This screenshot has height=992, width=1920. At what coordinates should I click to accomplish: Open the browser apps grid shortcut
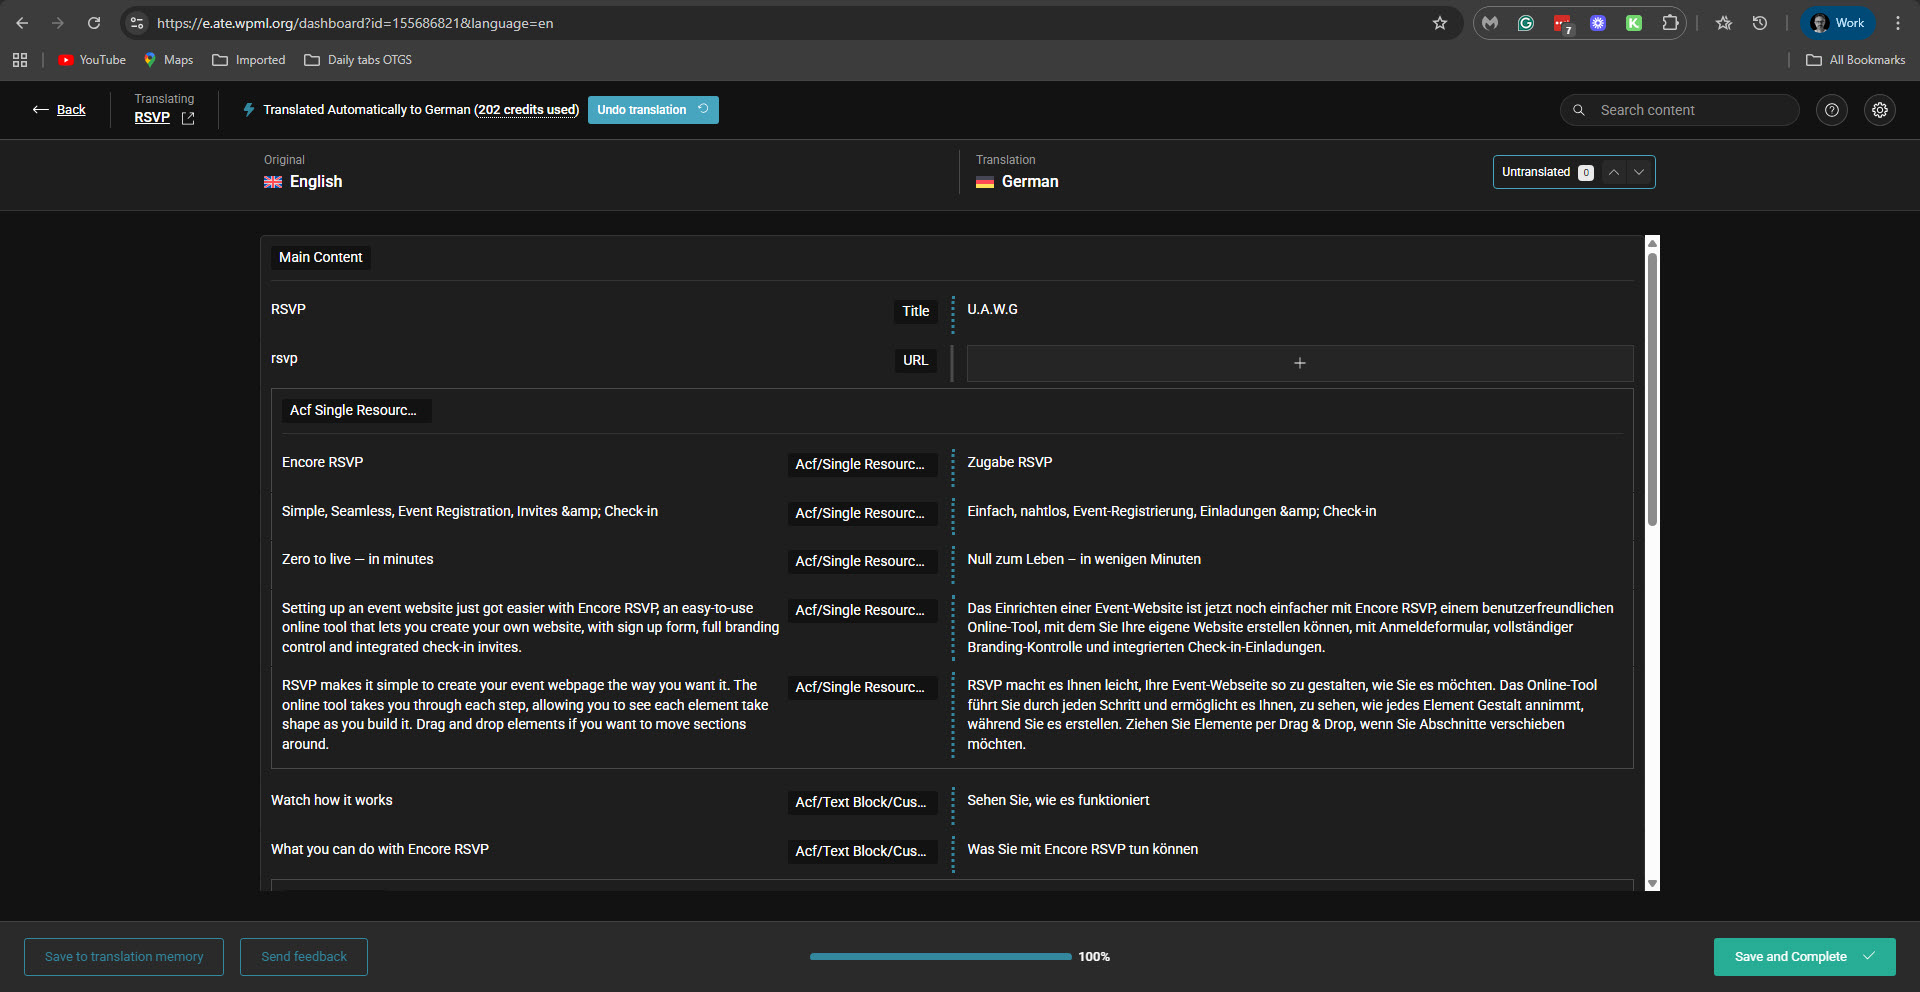point(20,60)
